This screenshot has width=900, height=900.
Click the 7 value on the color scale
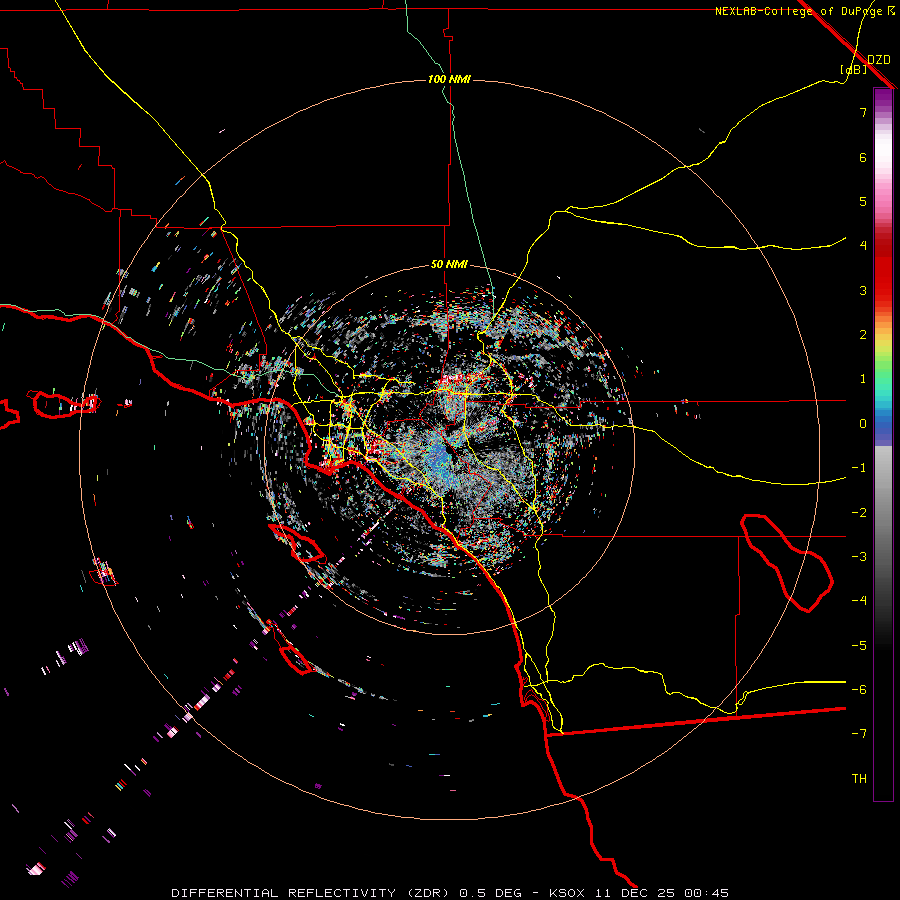863,112
